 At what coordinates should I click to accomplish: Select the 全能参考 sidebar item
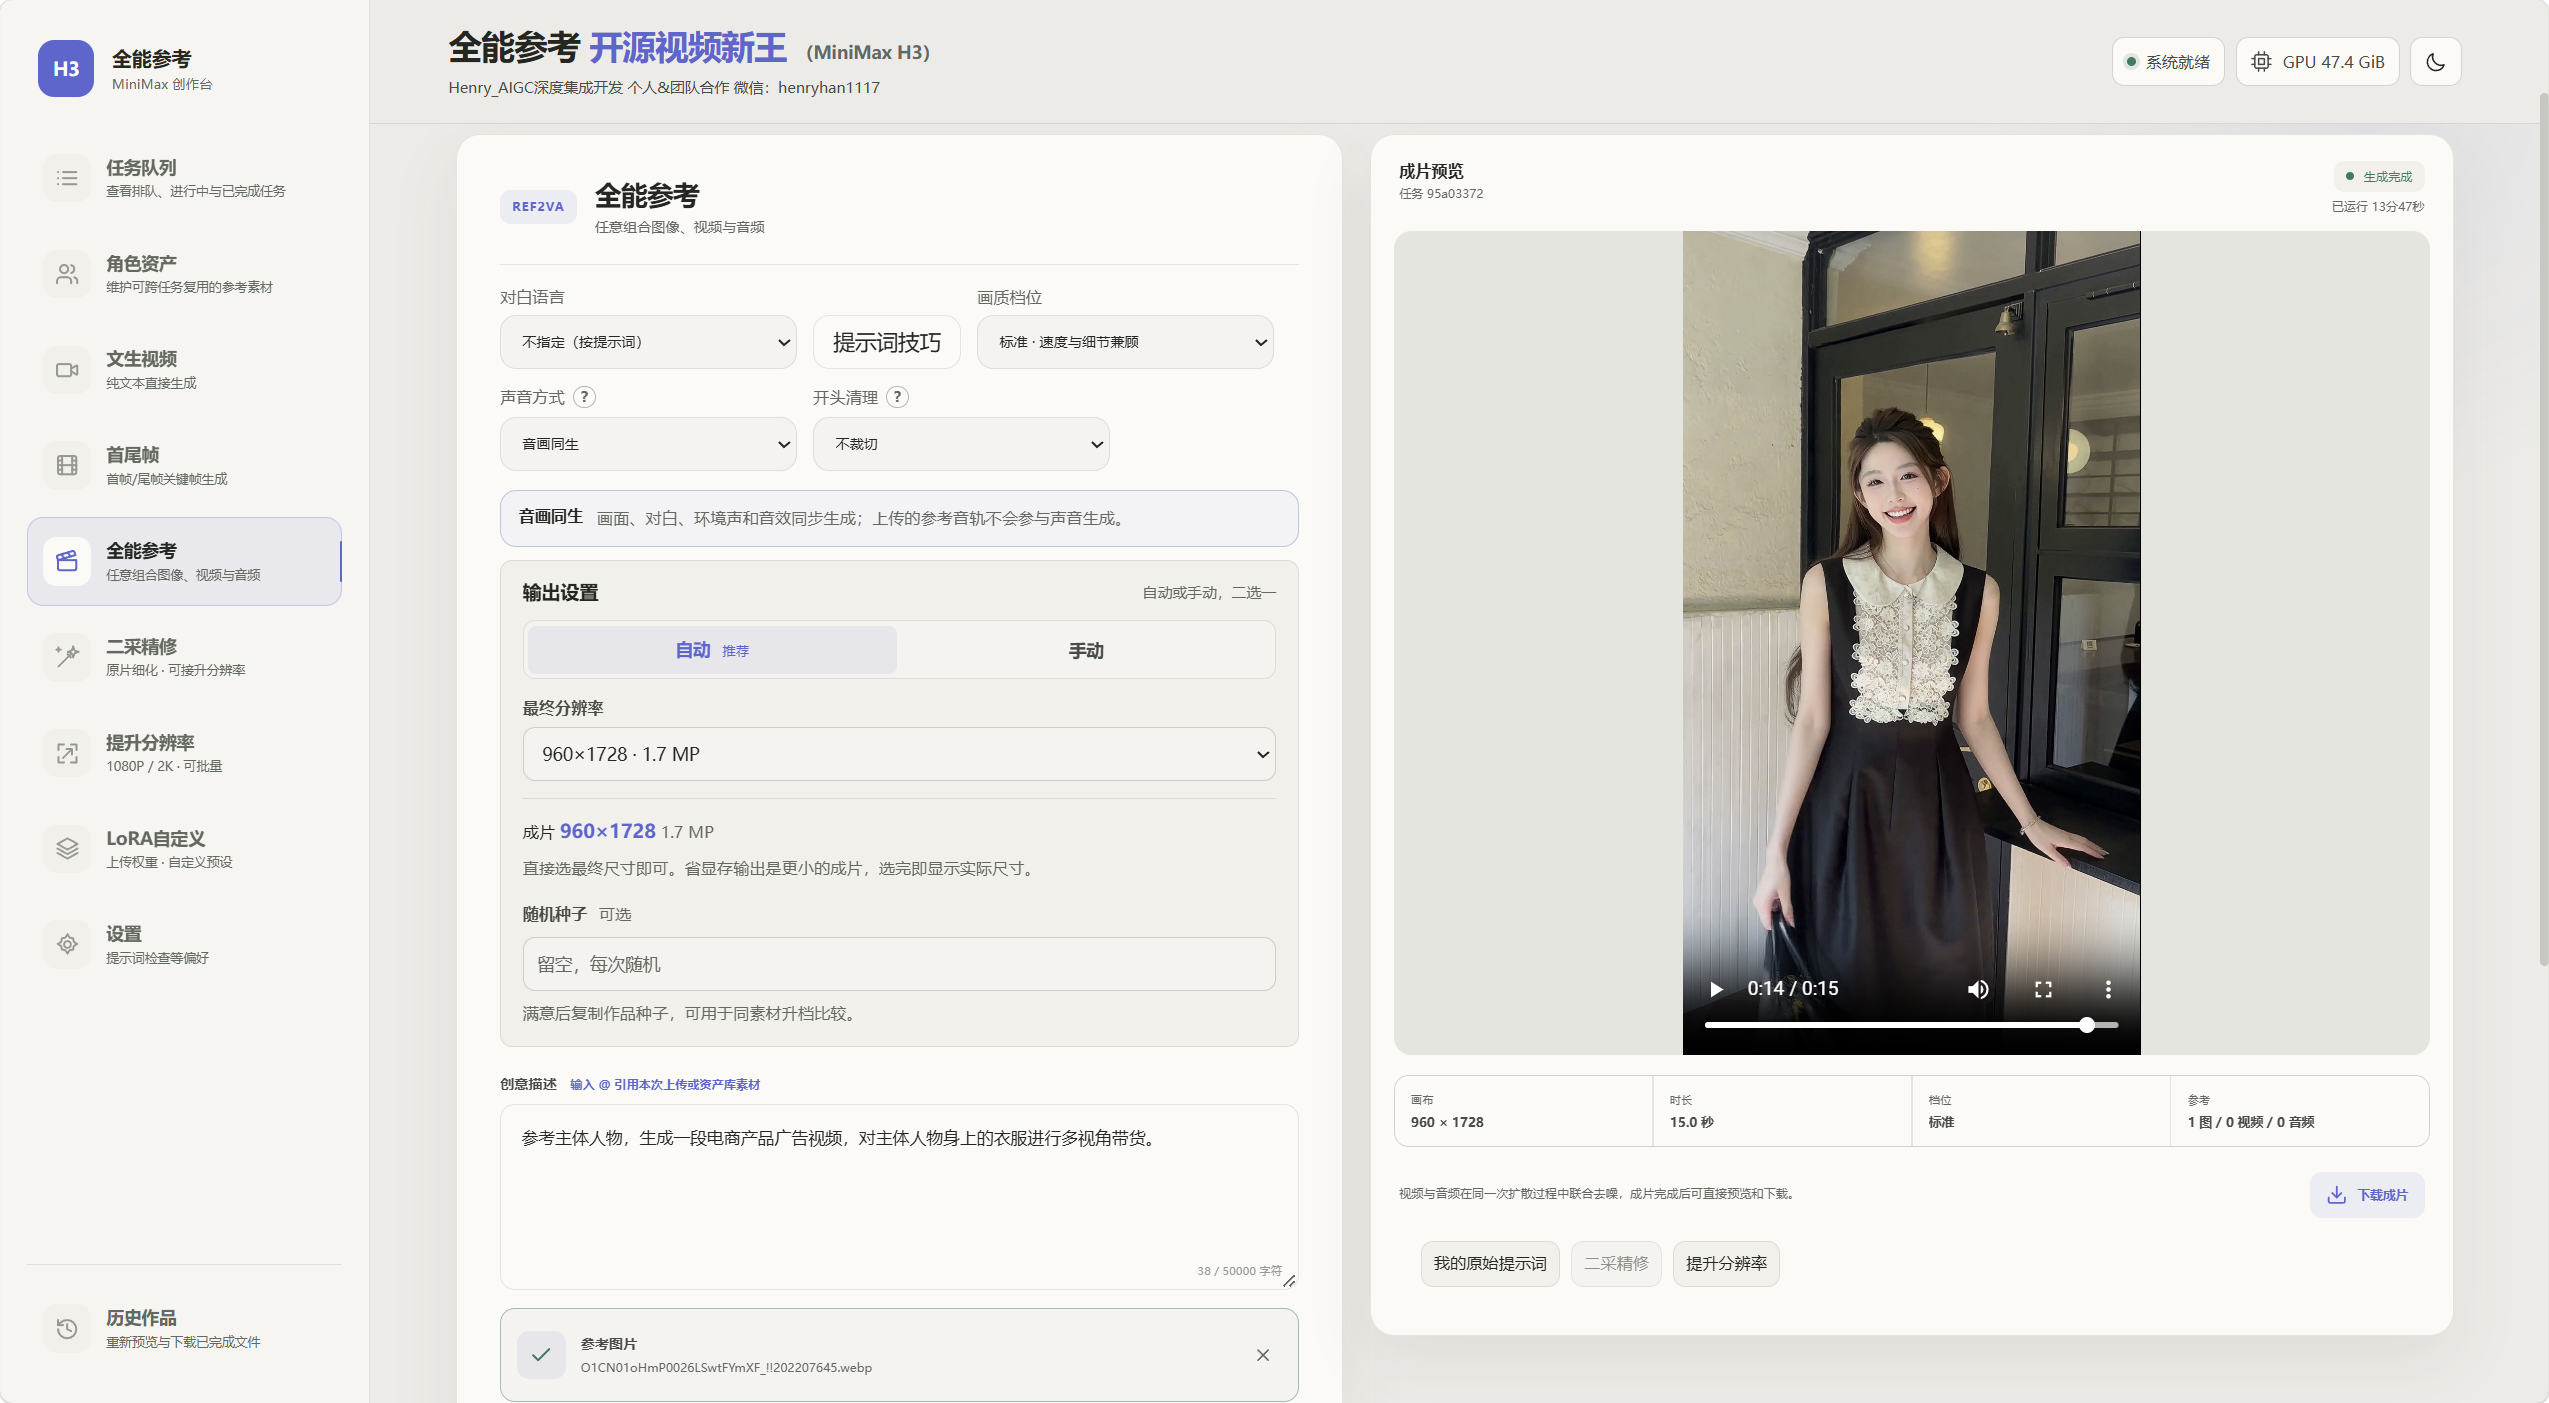coord(184,561)
